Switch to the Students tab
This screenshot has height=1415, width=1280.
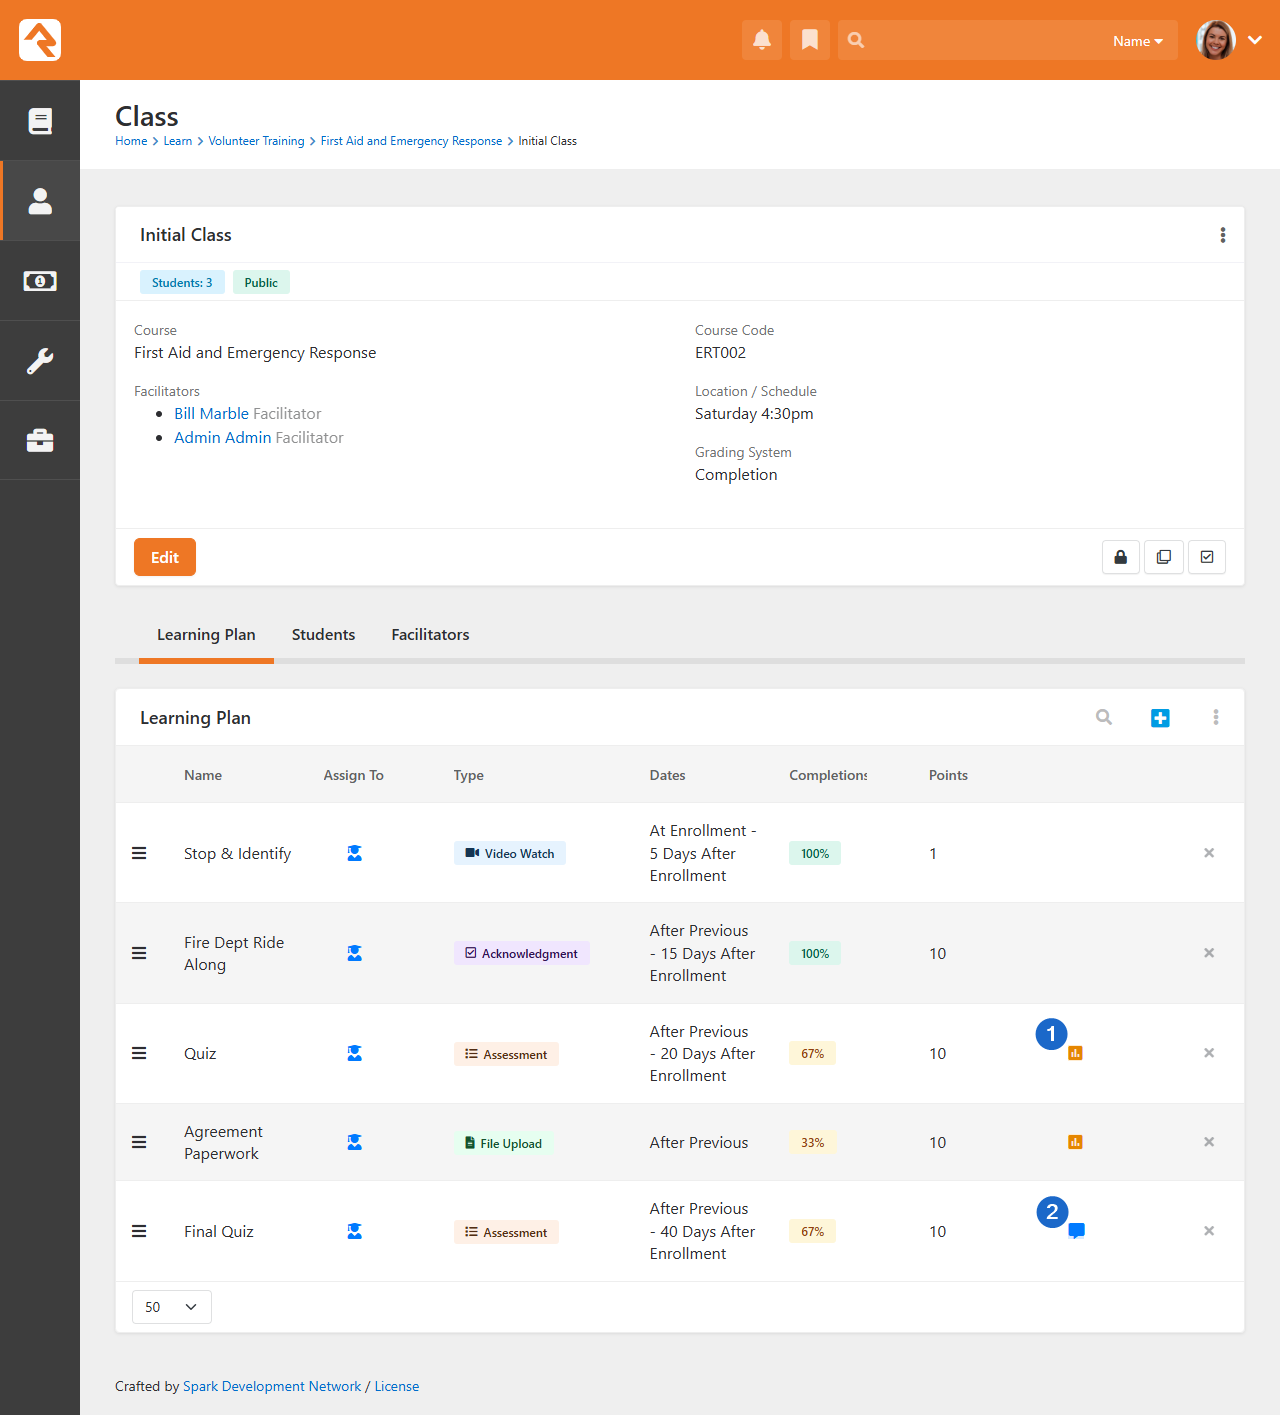coord(323,635)
